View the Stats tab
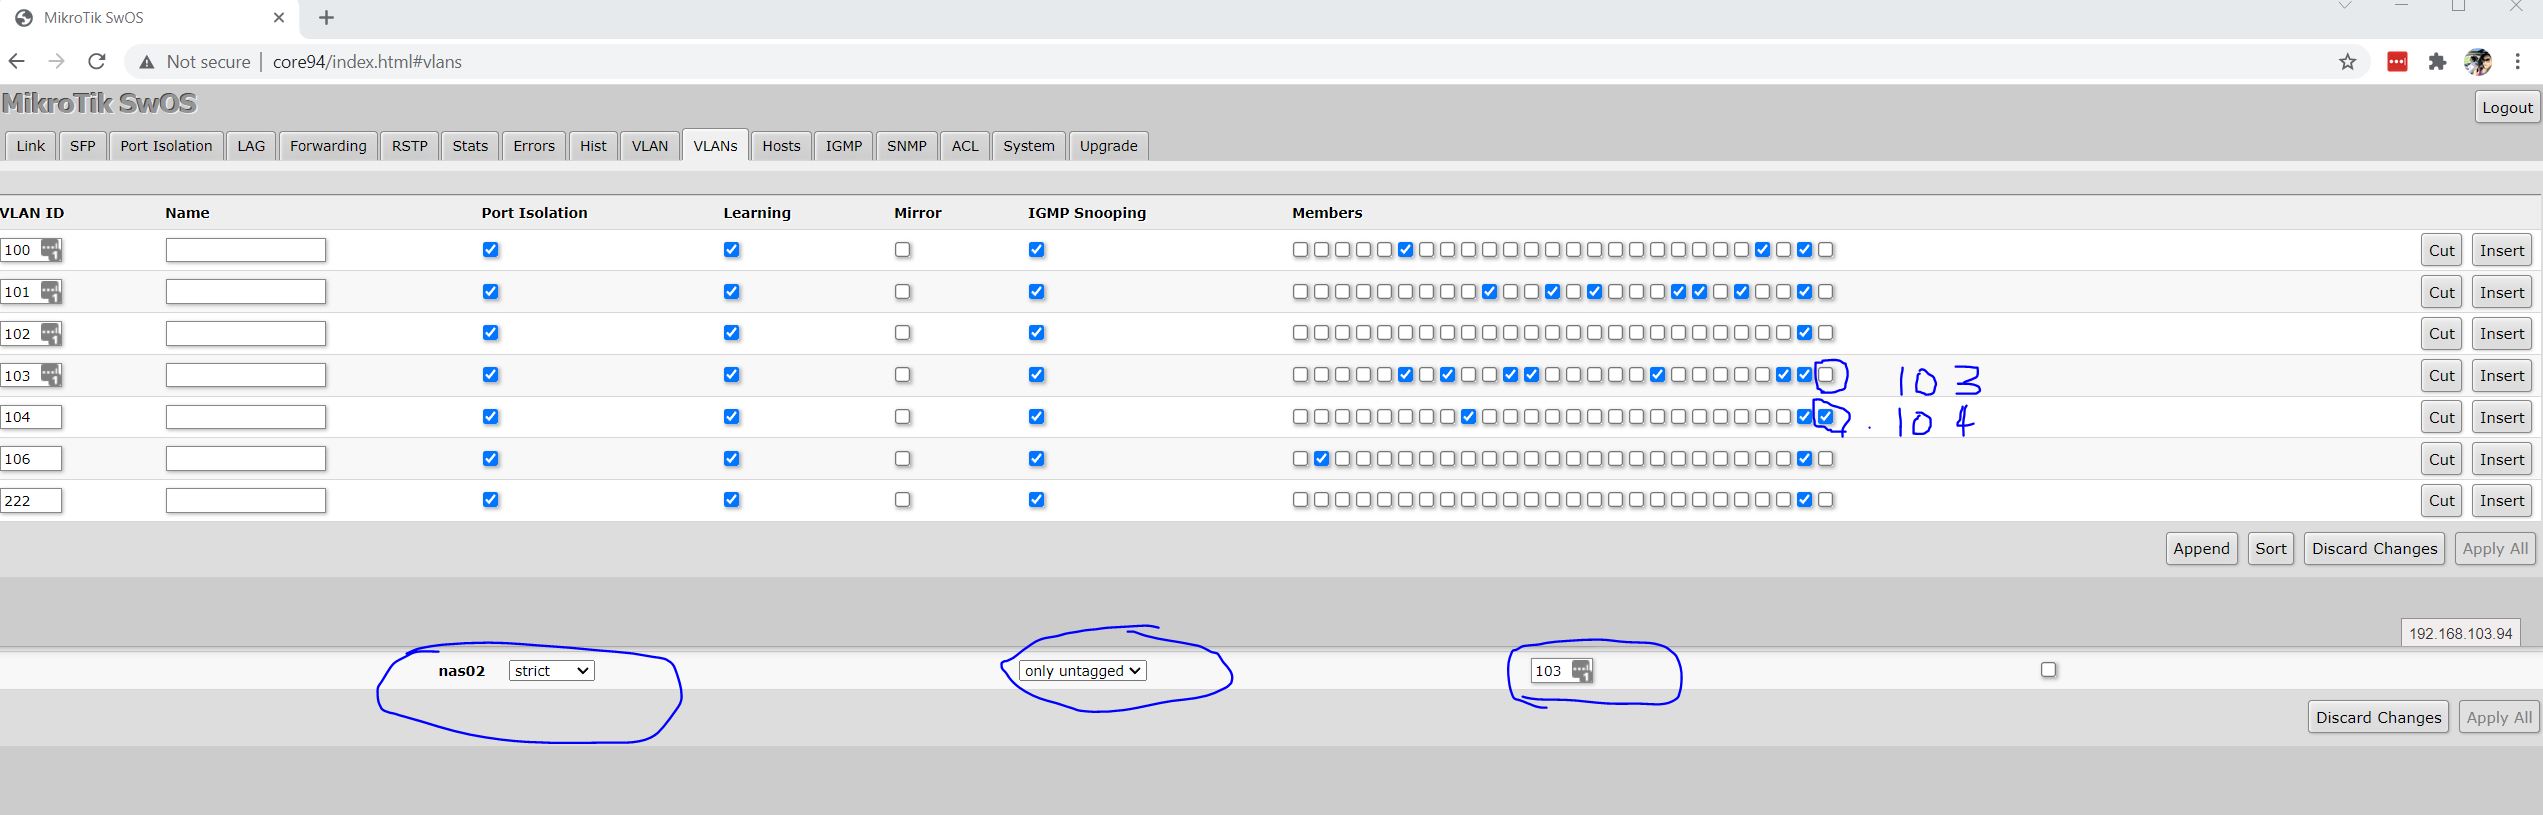 [470, 146]
